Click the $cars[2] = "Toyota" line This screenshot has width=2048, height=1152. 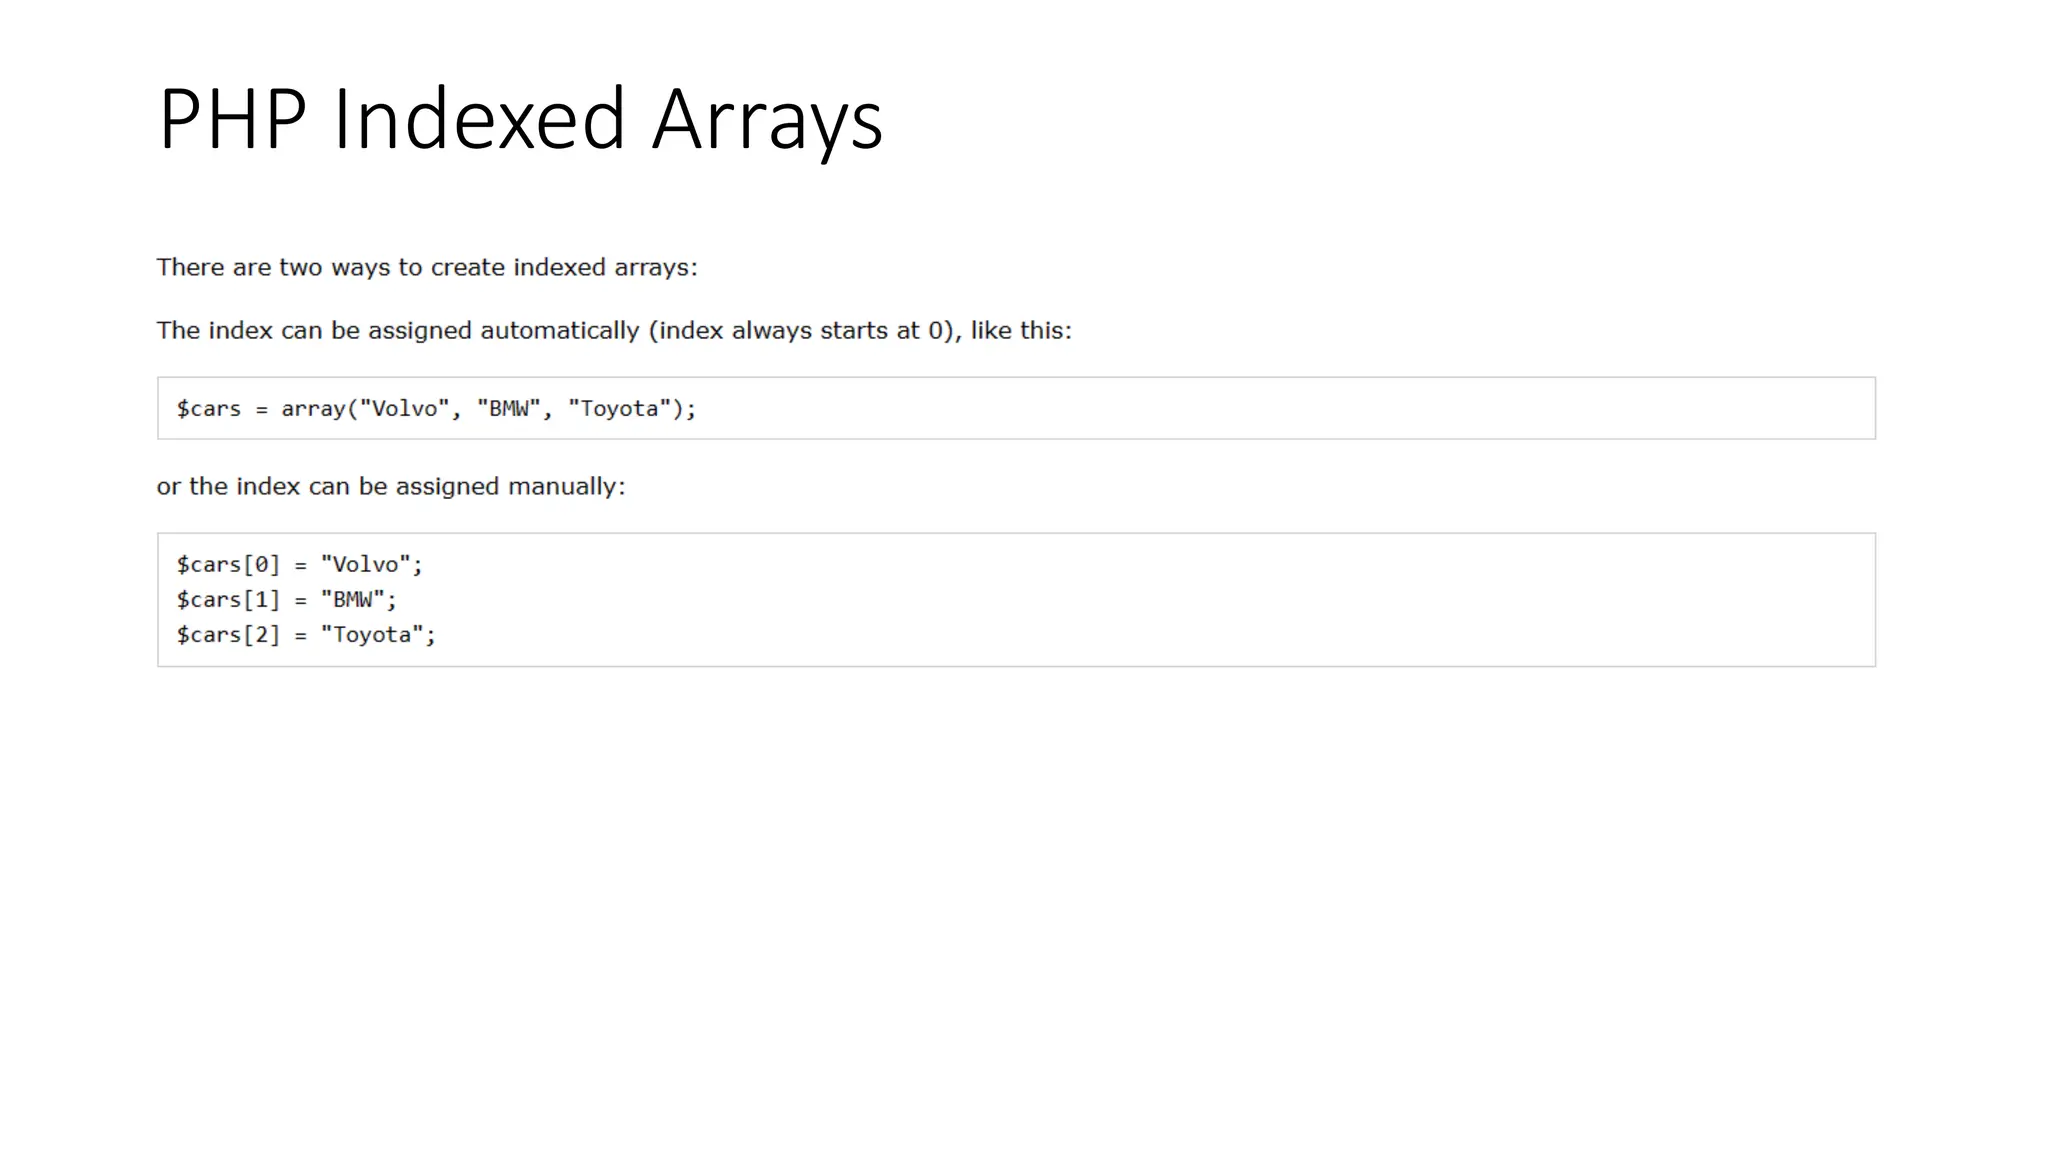tap(306, 635)
